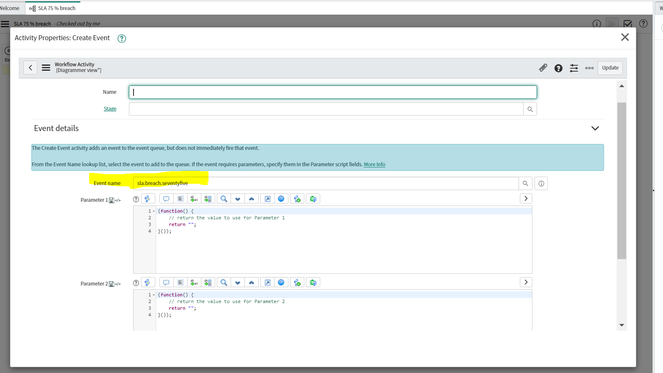Open script debugger from Parameter 1 toolbar

point(297,199)
